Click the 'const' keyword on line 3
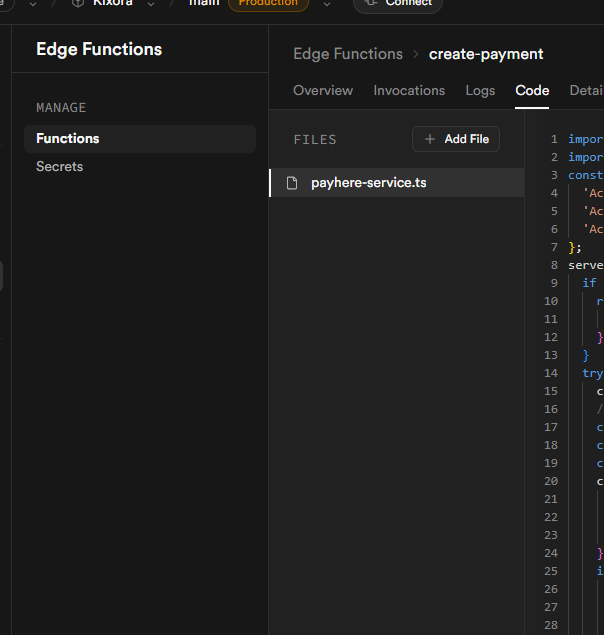The height and width of the screenshot is (635, 604). (x=586, y=175)
